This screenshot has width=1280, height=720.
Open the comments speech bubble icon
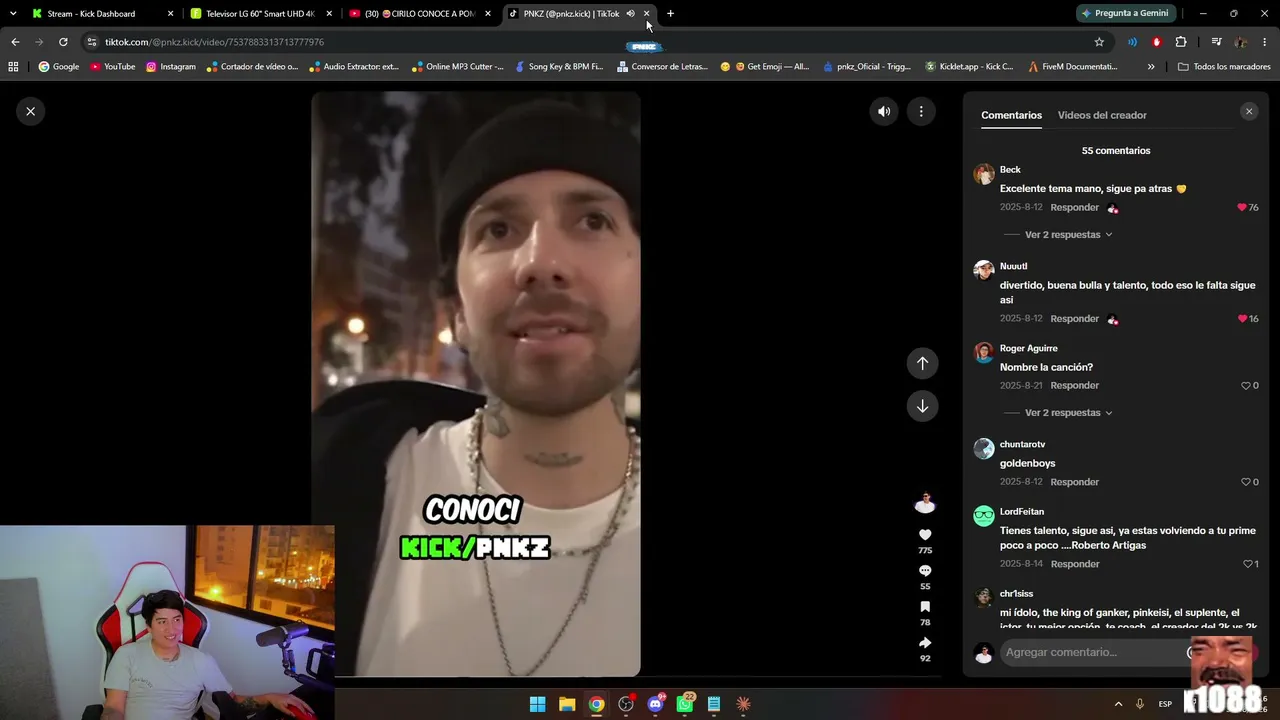point(925,571)
